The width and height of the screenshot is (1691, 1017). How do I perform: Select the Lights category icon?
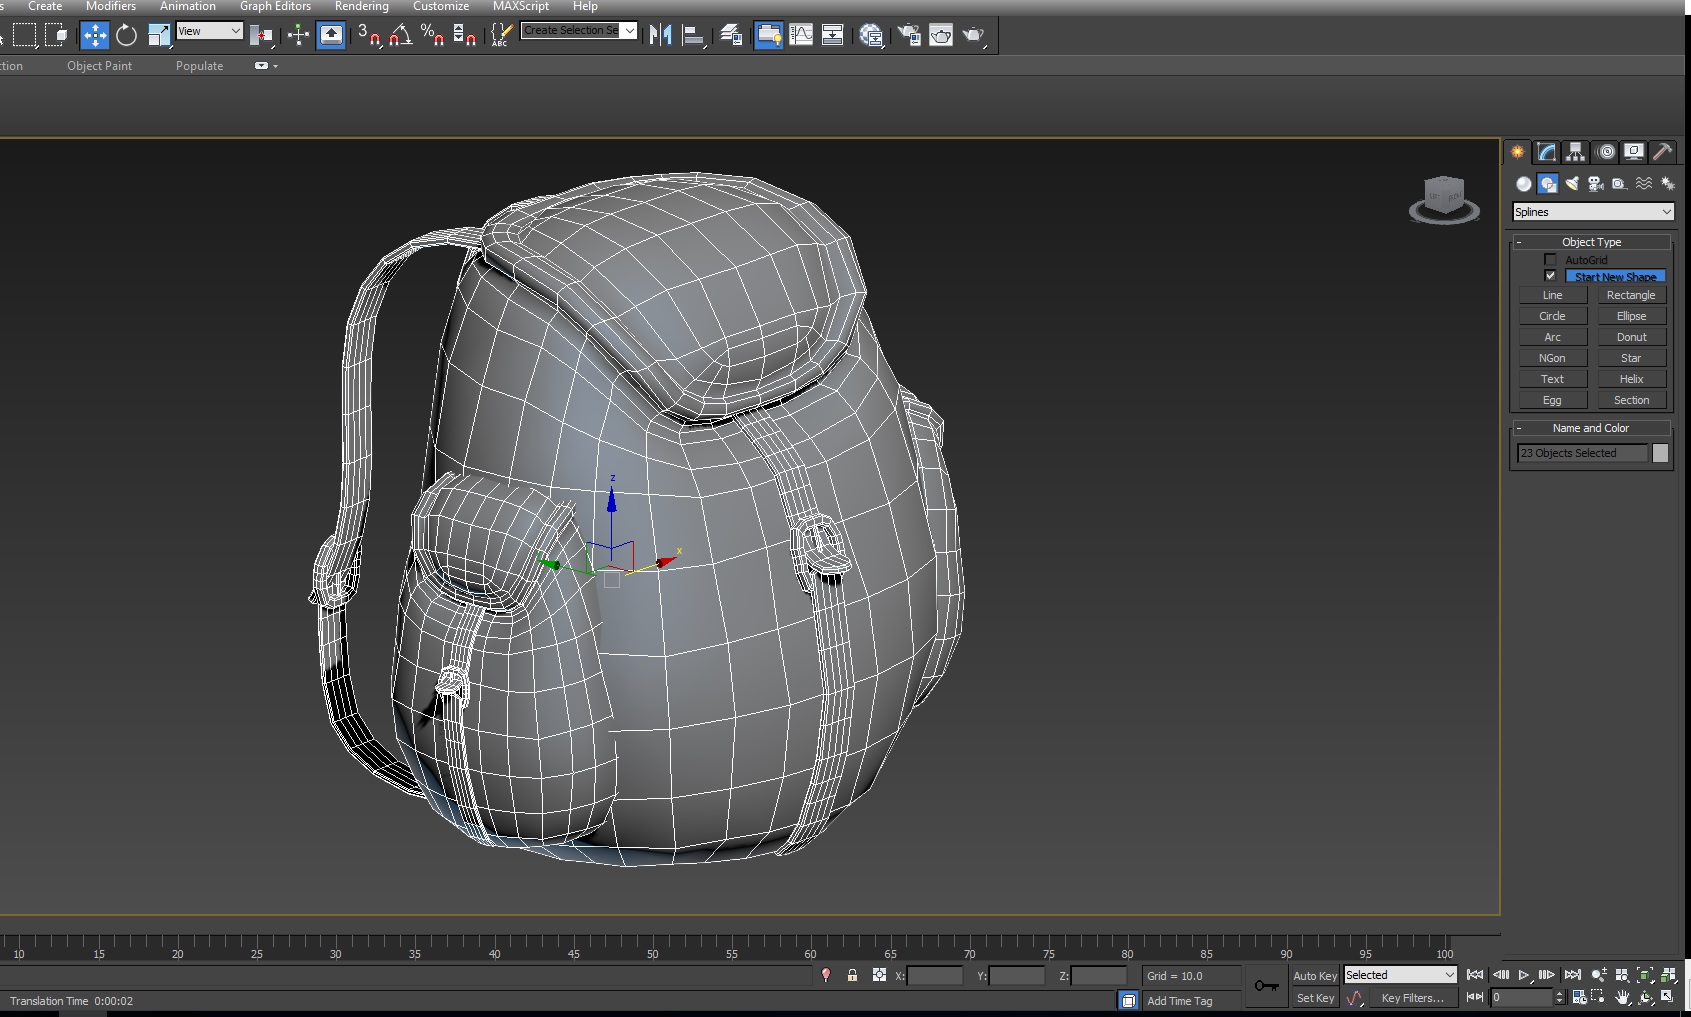tap(1572, 184)
